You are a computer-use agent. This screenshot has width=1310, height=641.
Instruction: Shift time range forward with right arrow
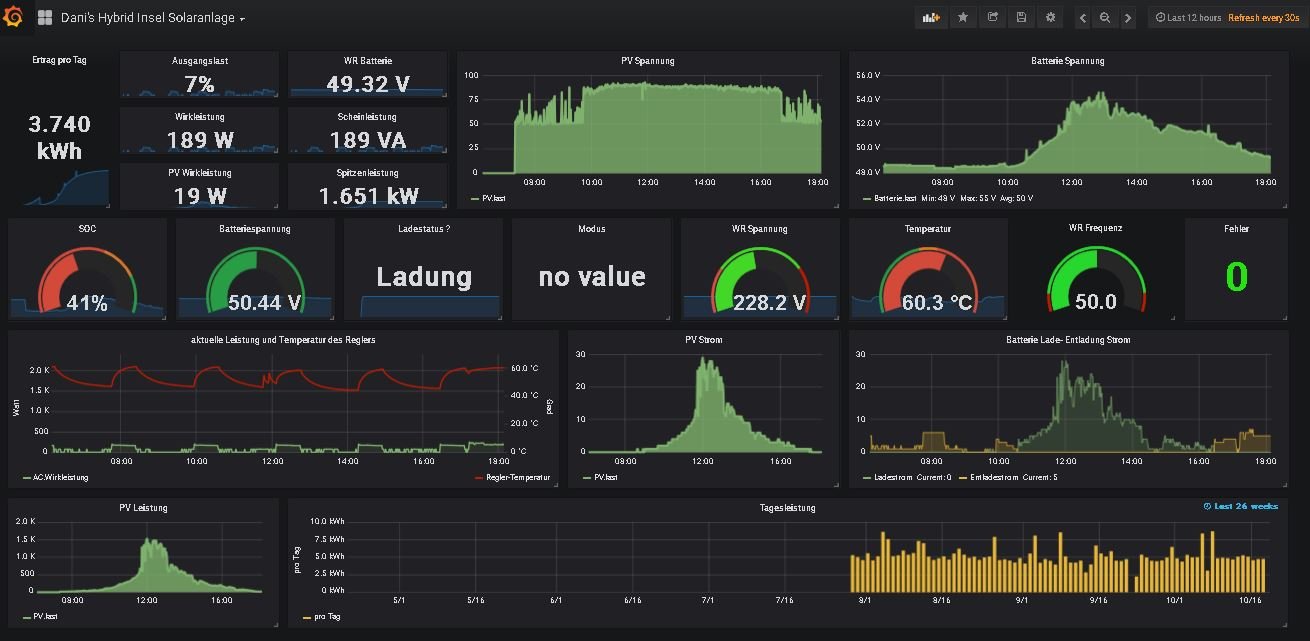[x=1128, y=18]
